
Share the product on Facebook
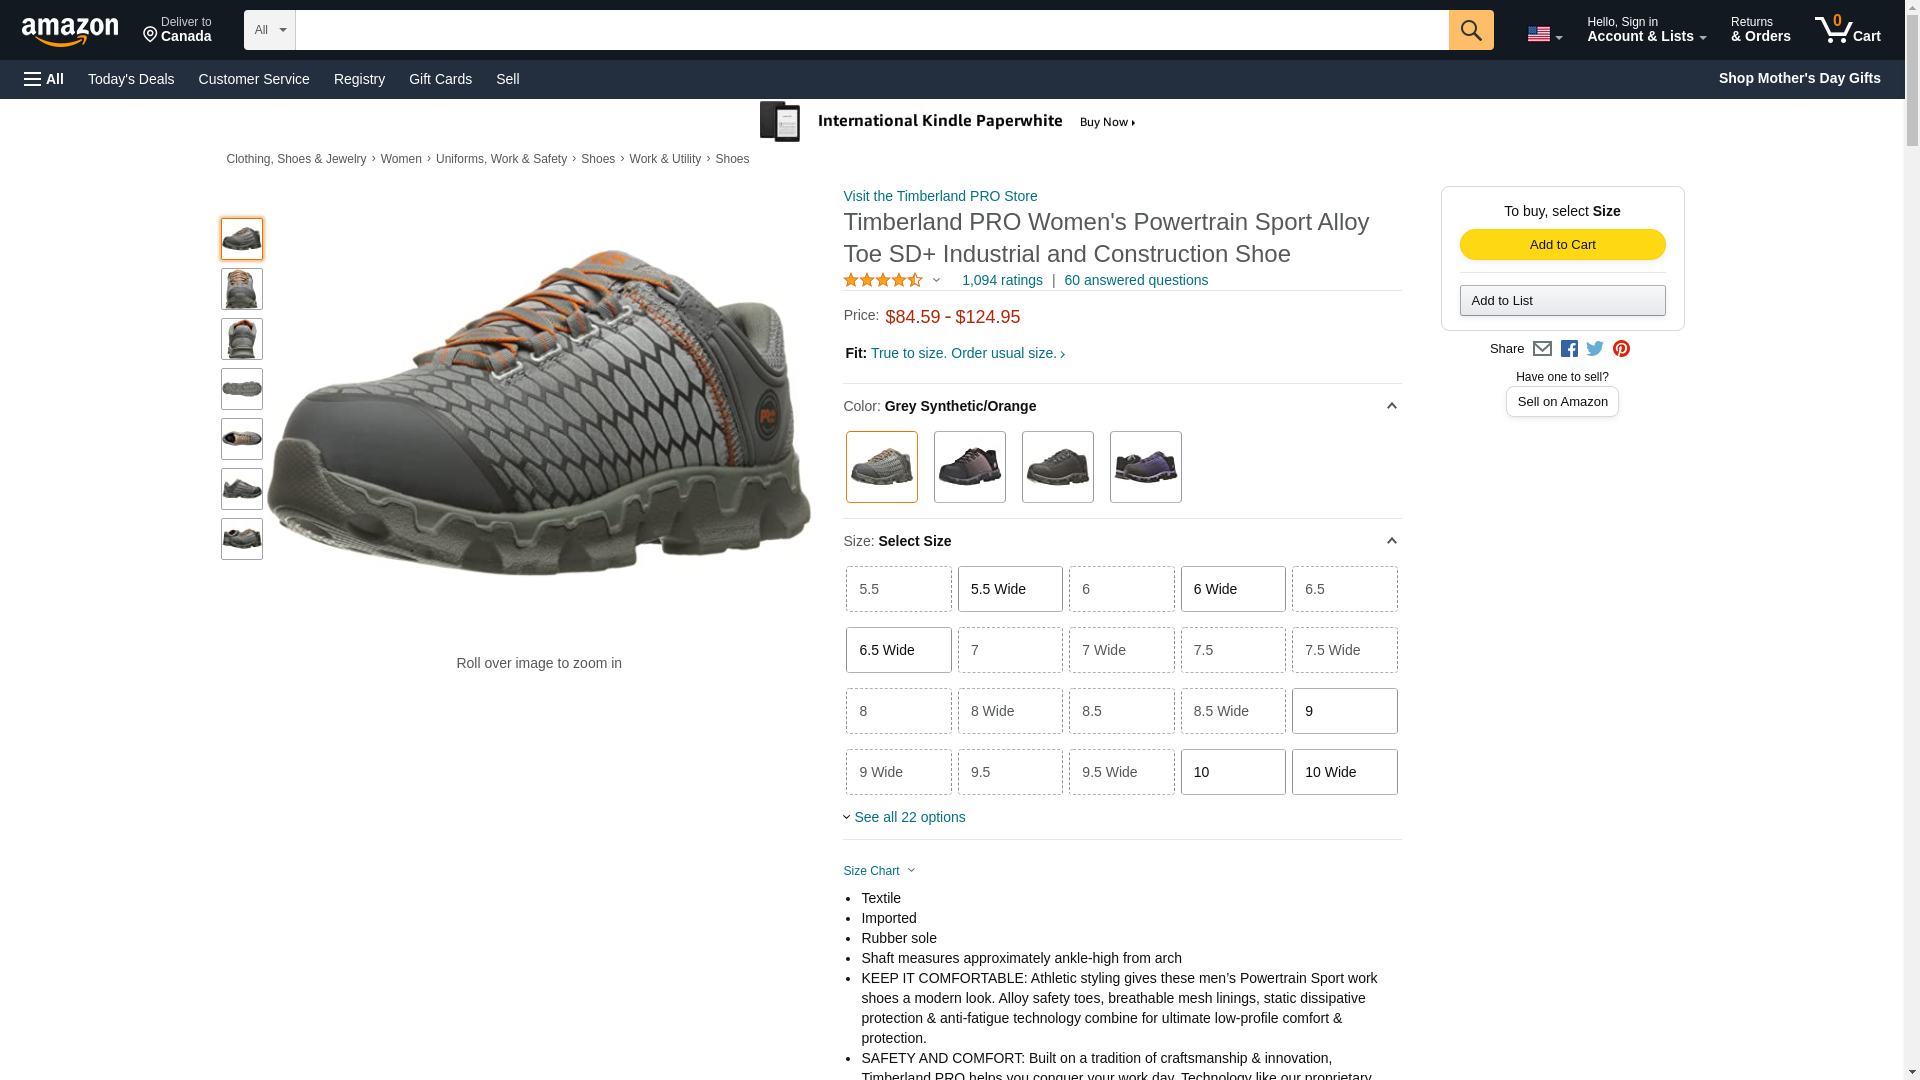(1569, 349)
